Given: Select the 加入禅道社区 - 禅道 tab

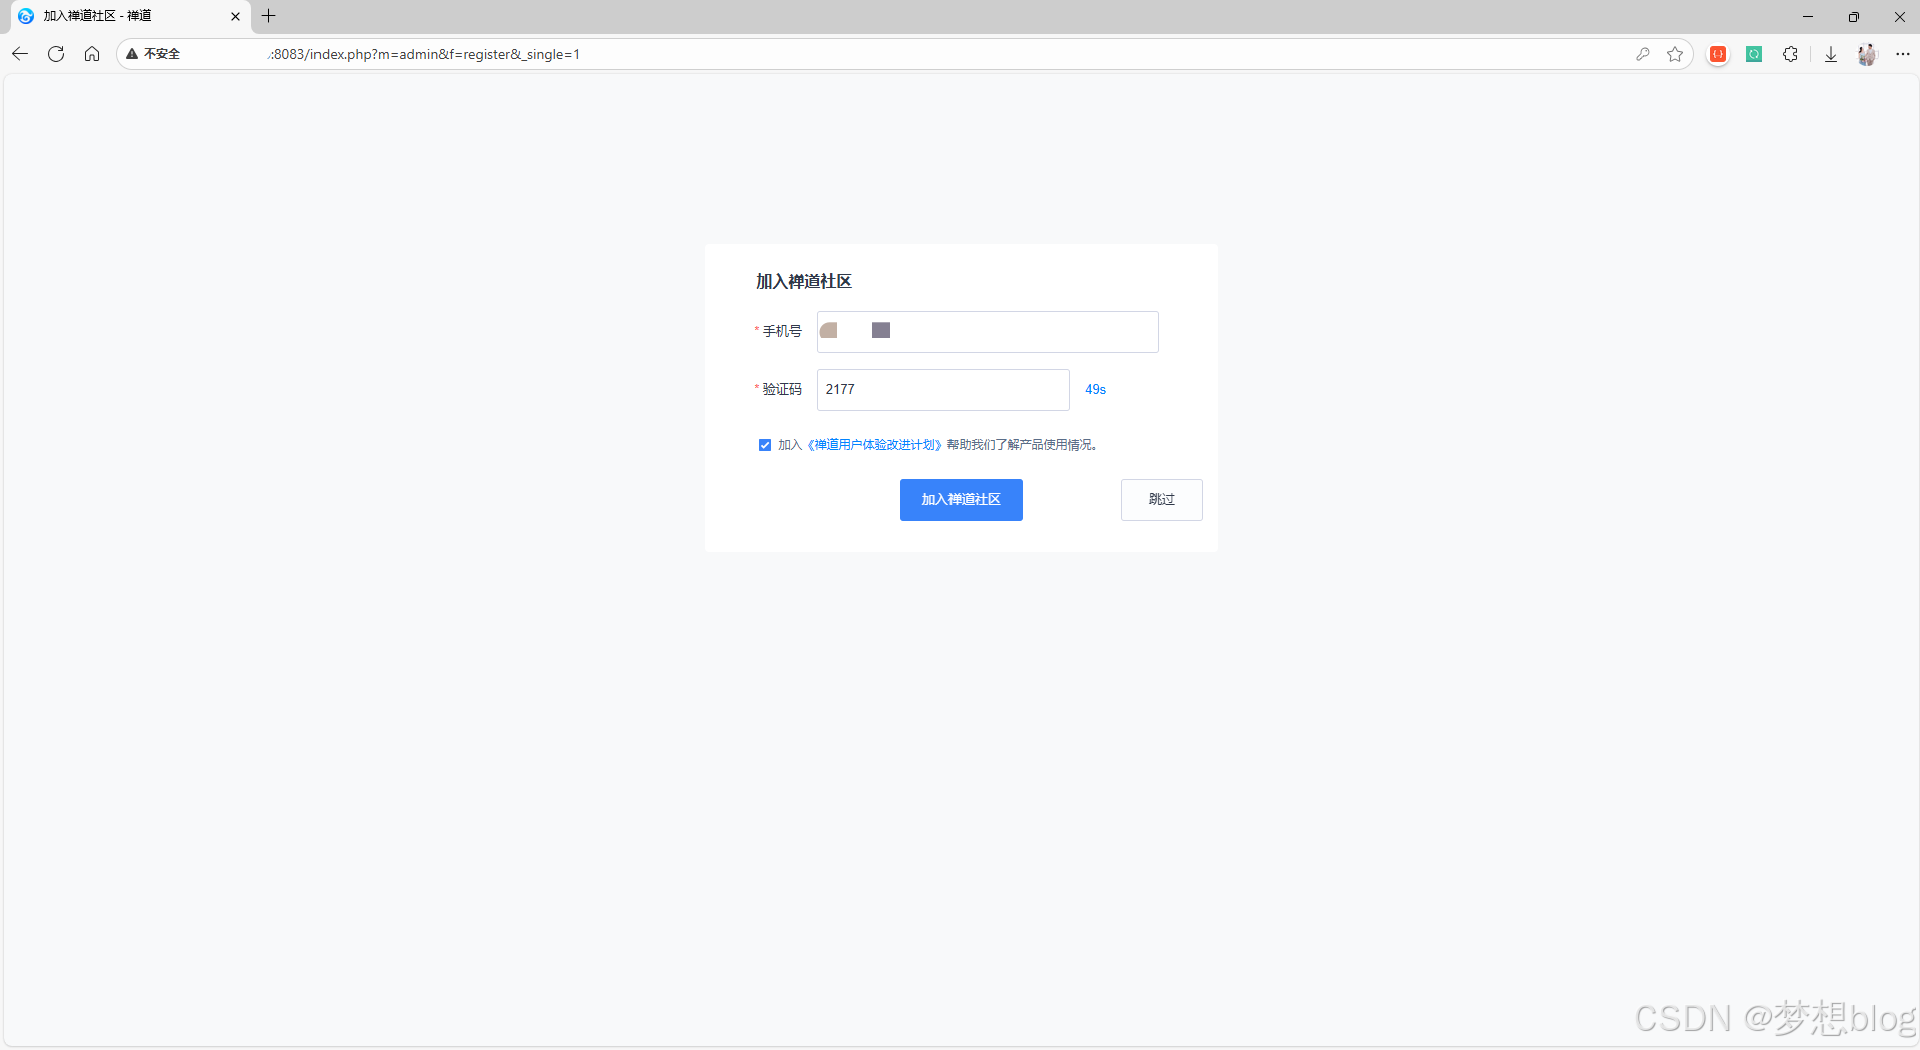Looking at the screenshot, I should pos(128,16).
